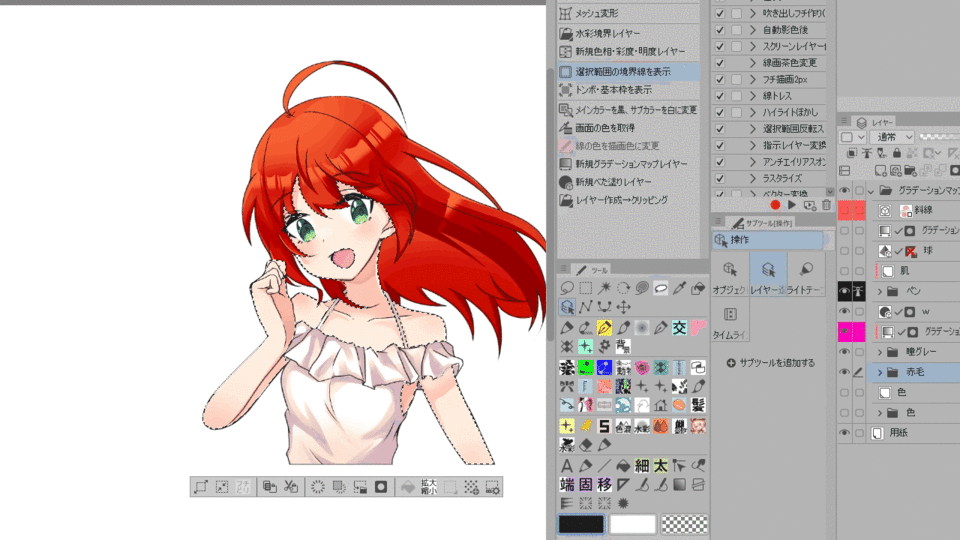Select the Text tool (A icon)
This screenshot has height=540, width=960.
point(567,466)
